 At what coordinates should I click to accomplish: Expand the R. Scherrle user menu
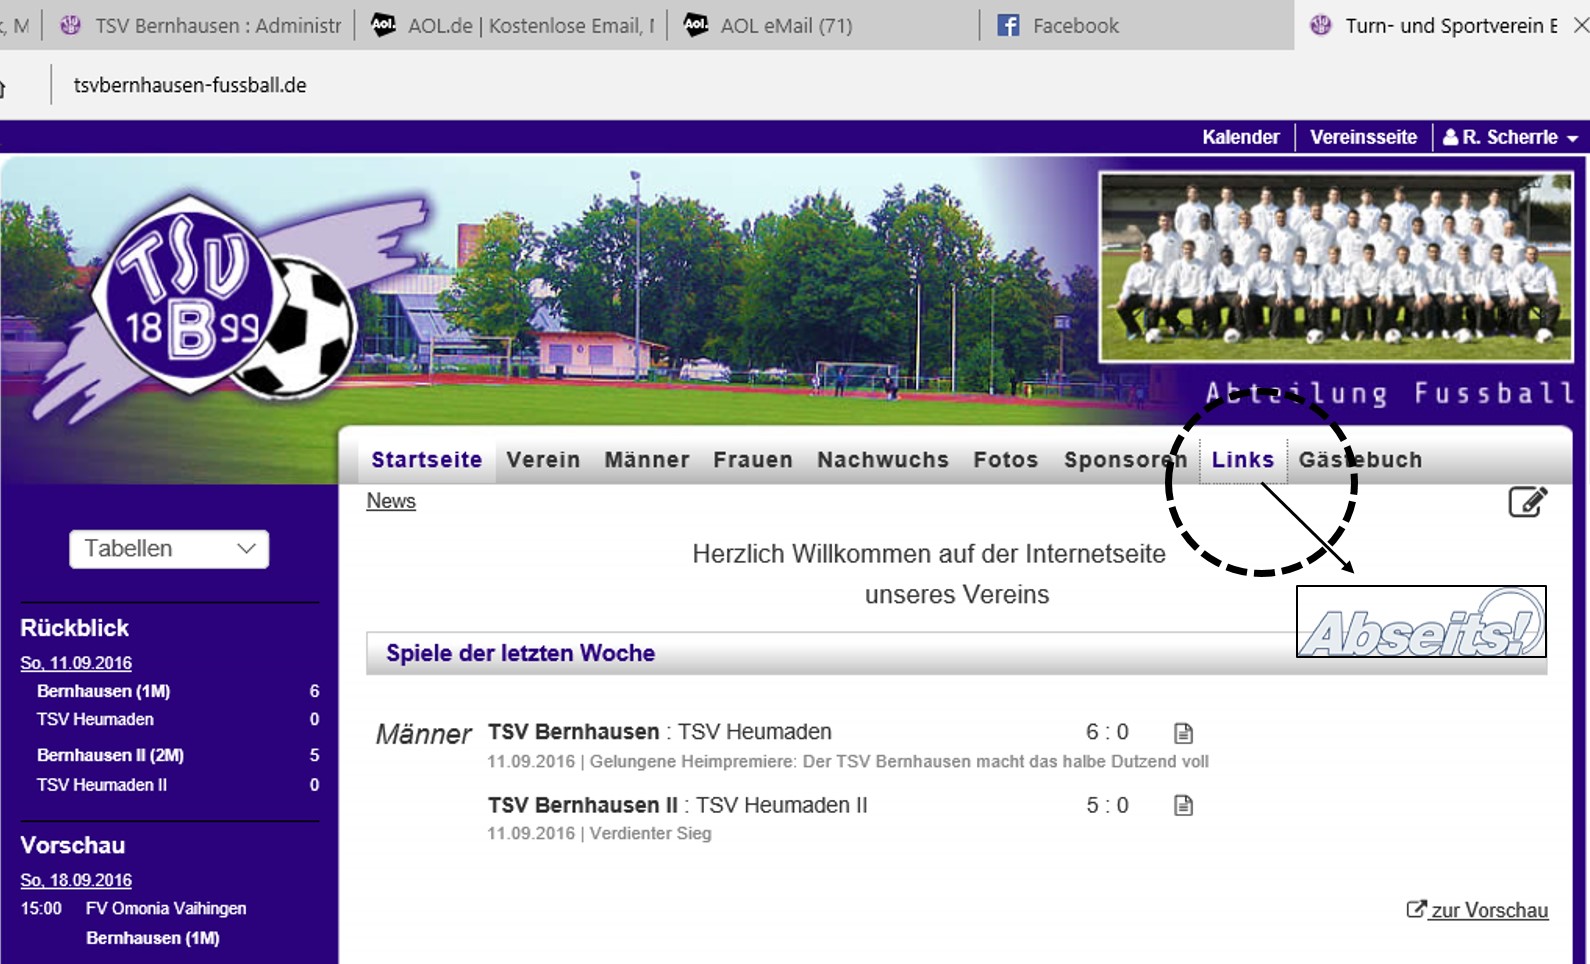click(1510, 137)
